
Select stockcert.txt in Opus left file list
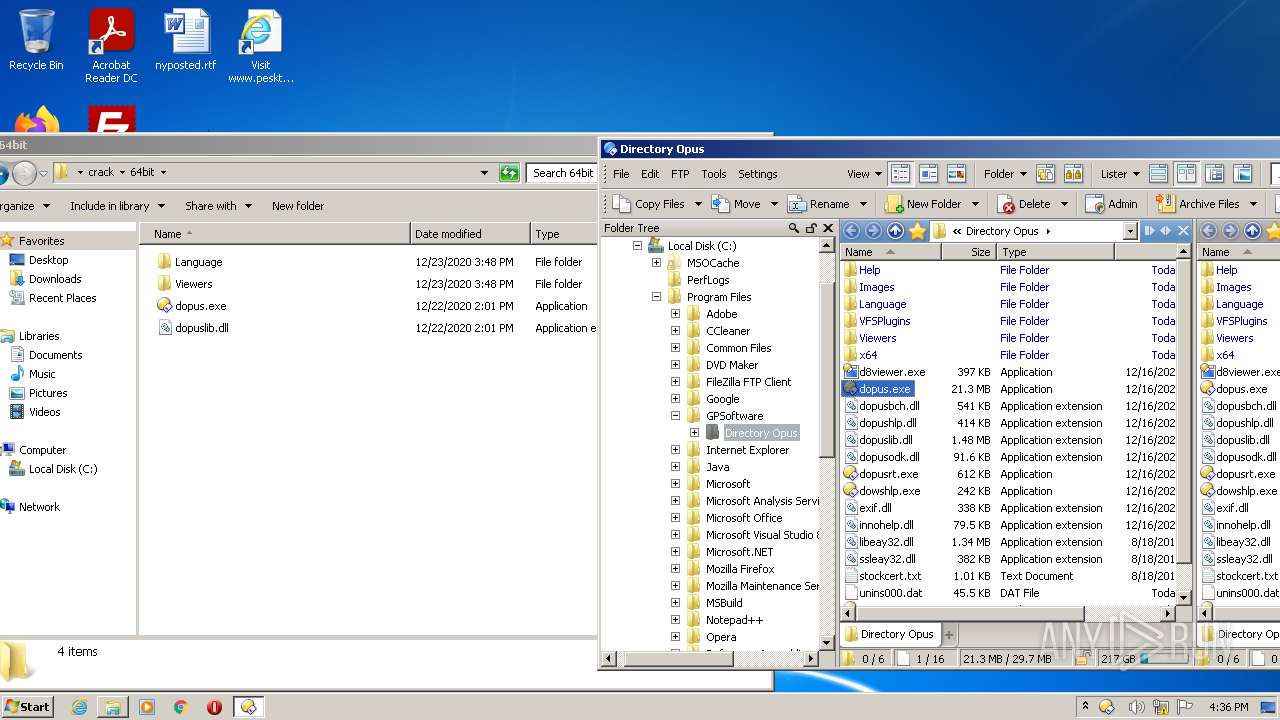pyautogui.click(x=890, y=576)
